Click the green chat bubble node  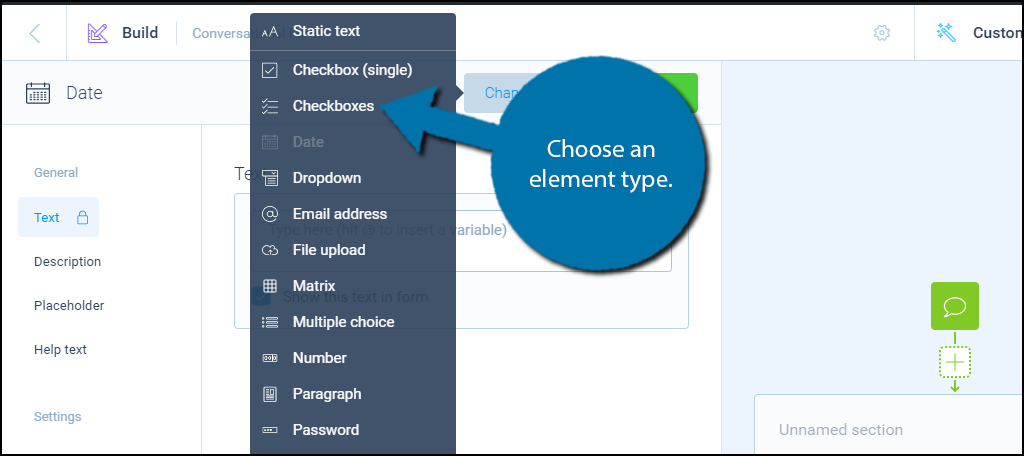954,306
